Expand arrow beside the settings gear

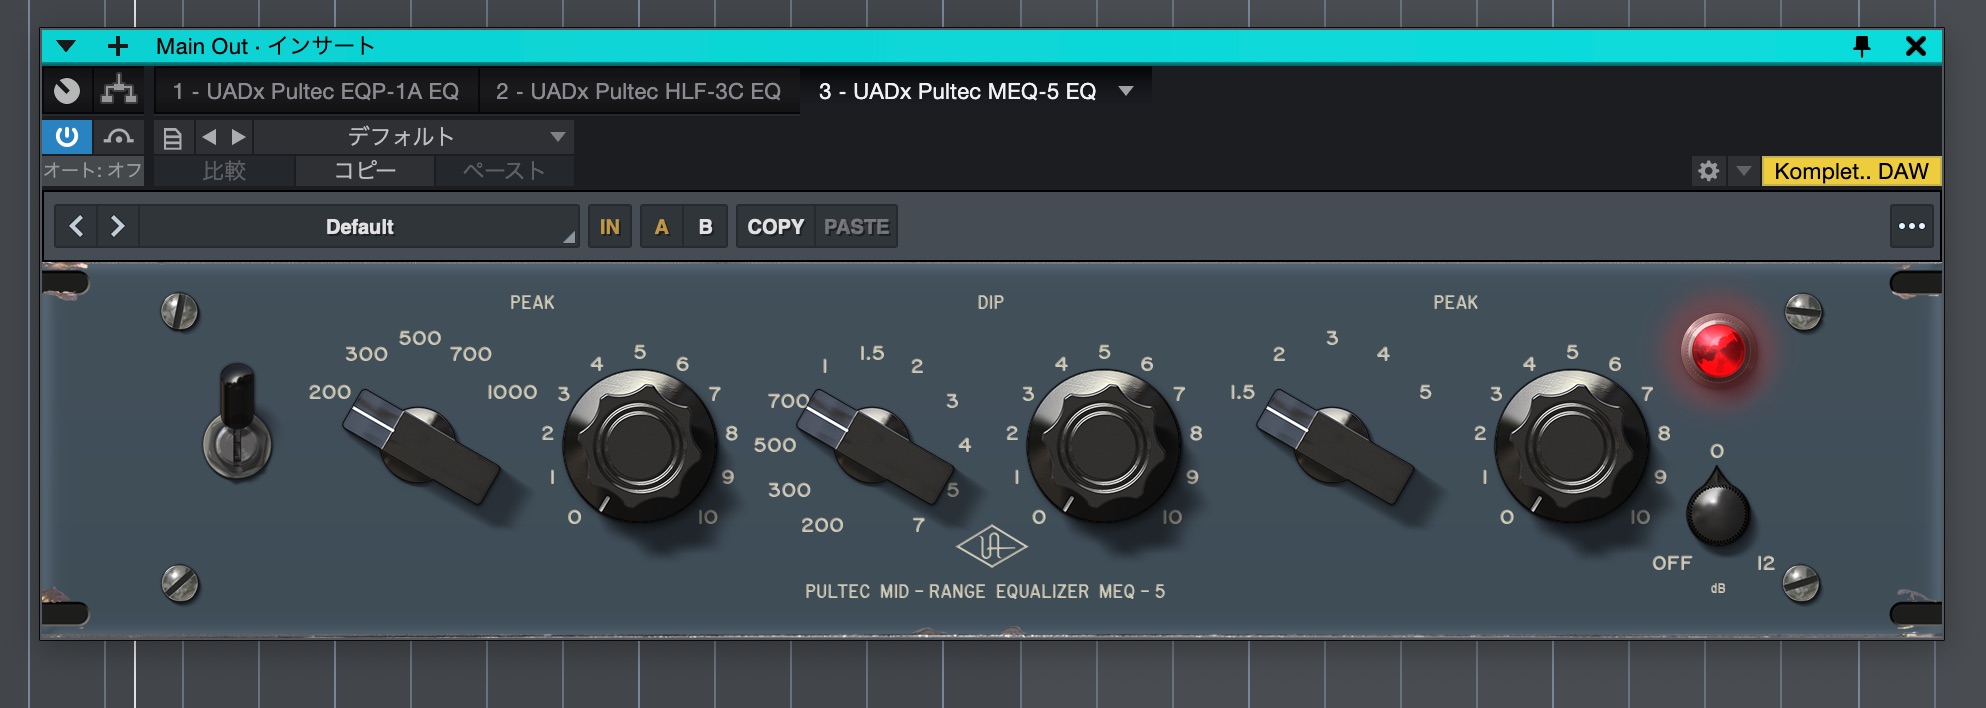[x=1744, y=171]
